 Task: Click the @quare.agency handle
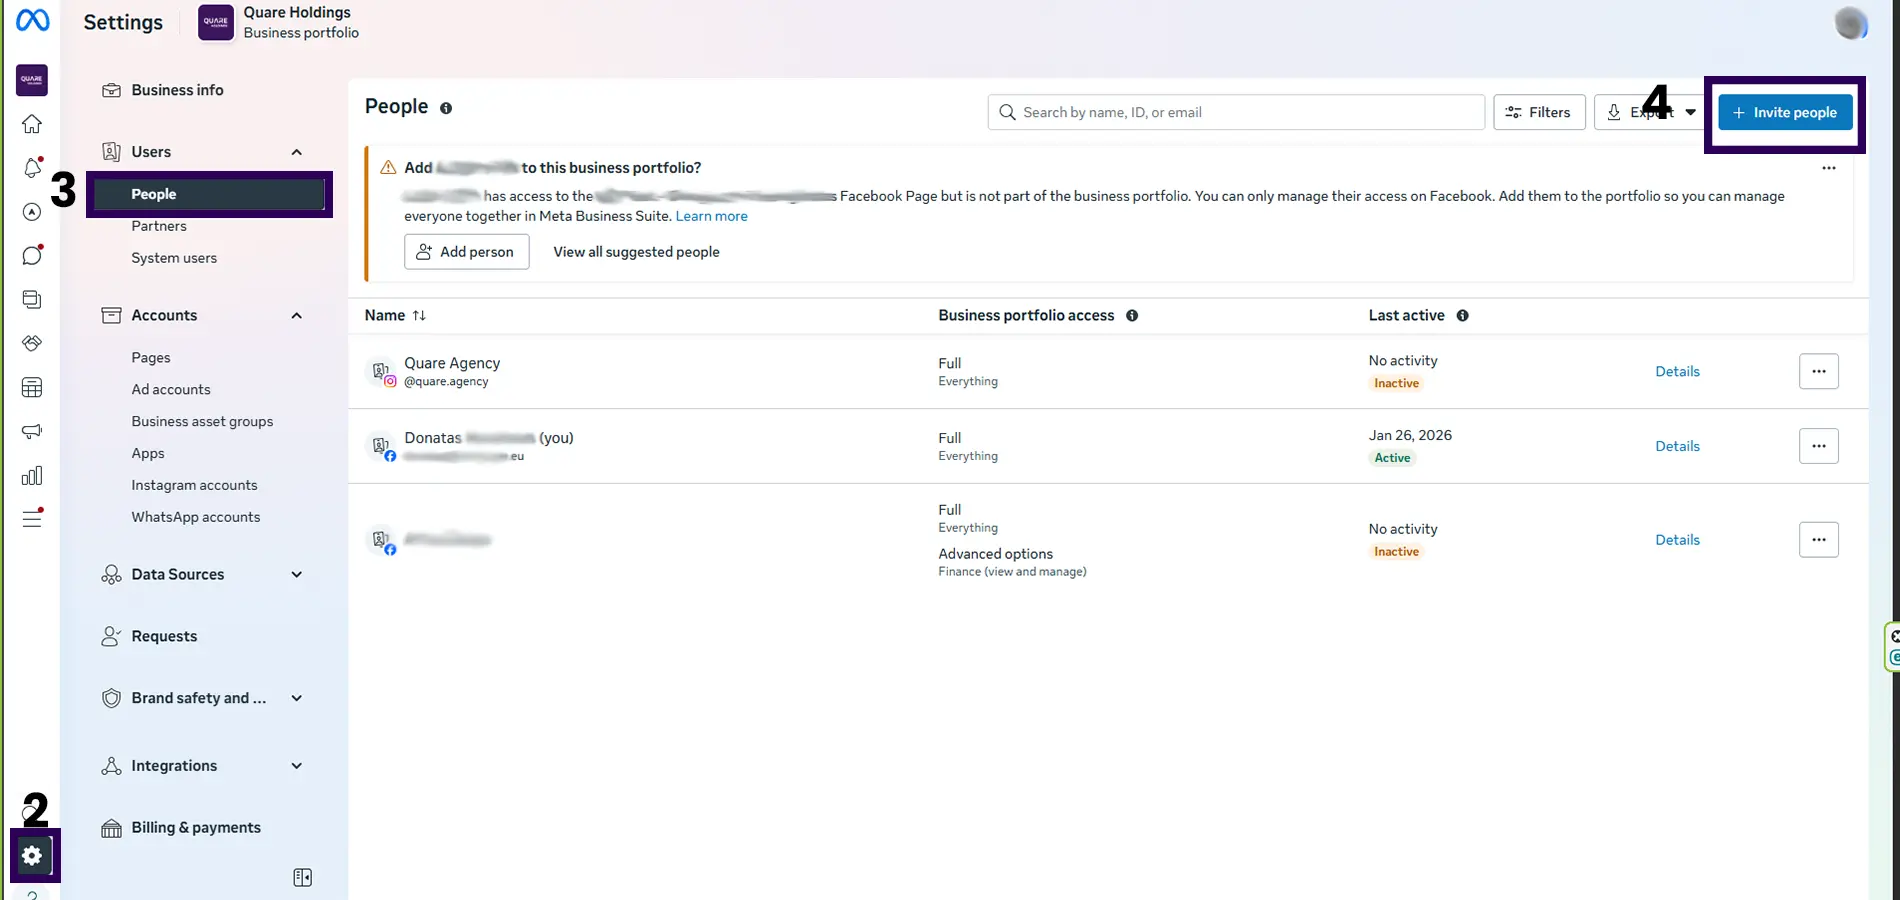point(446,381)
